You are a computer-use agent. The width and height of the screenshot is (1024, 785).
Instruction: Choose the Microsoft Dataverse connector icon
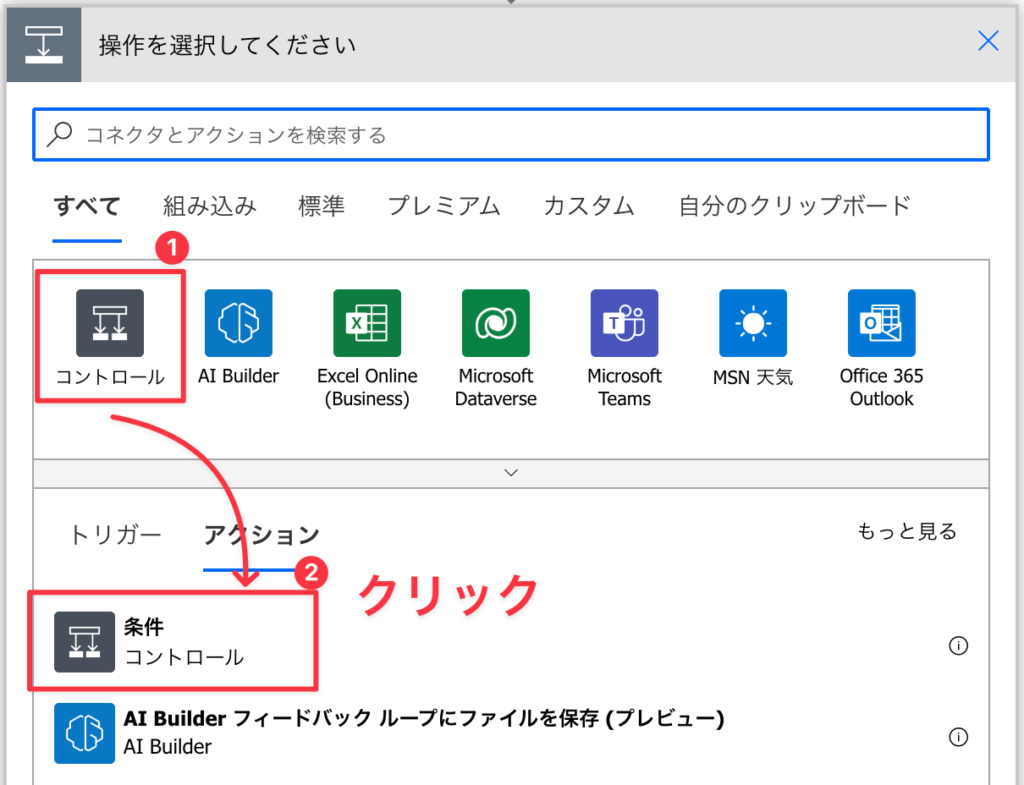pos(496,323)
